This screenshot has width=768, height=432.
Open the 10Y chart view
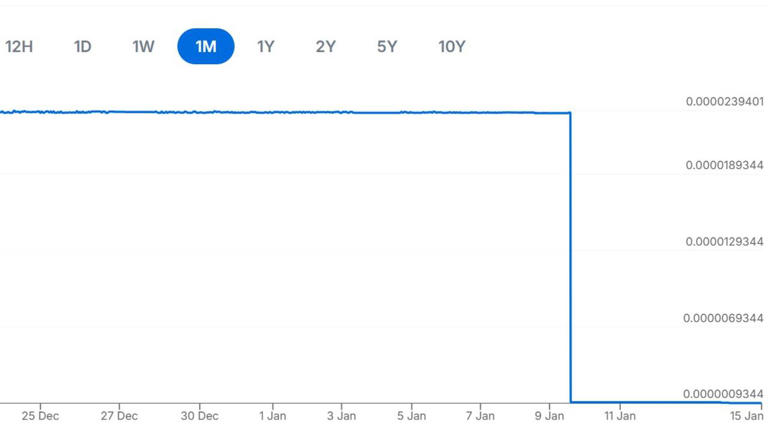[452, 46]
